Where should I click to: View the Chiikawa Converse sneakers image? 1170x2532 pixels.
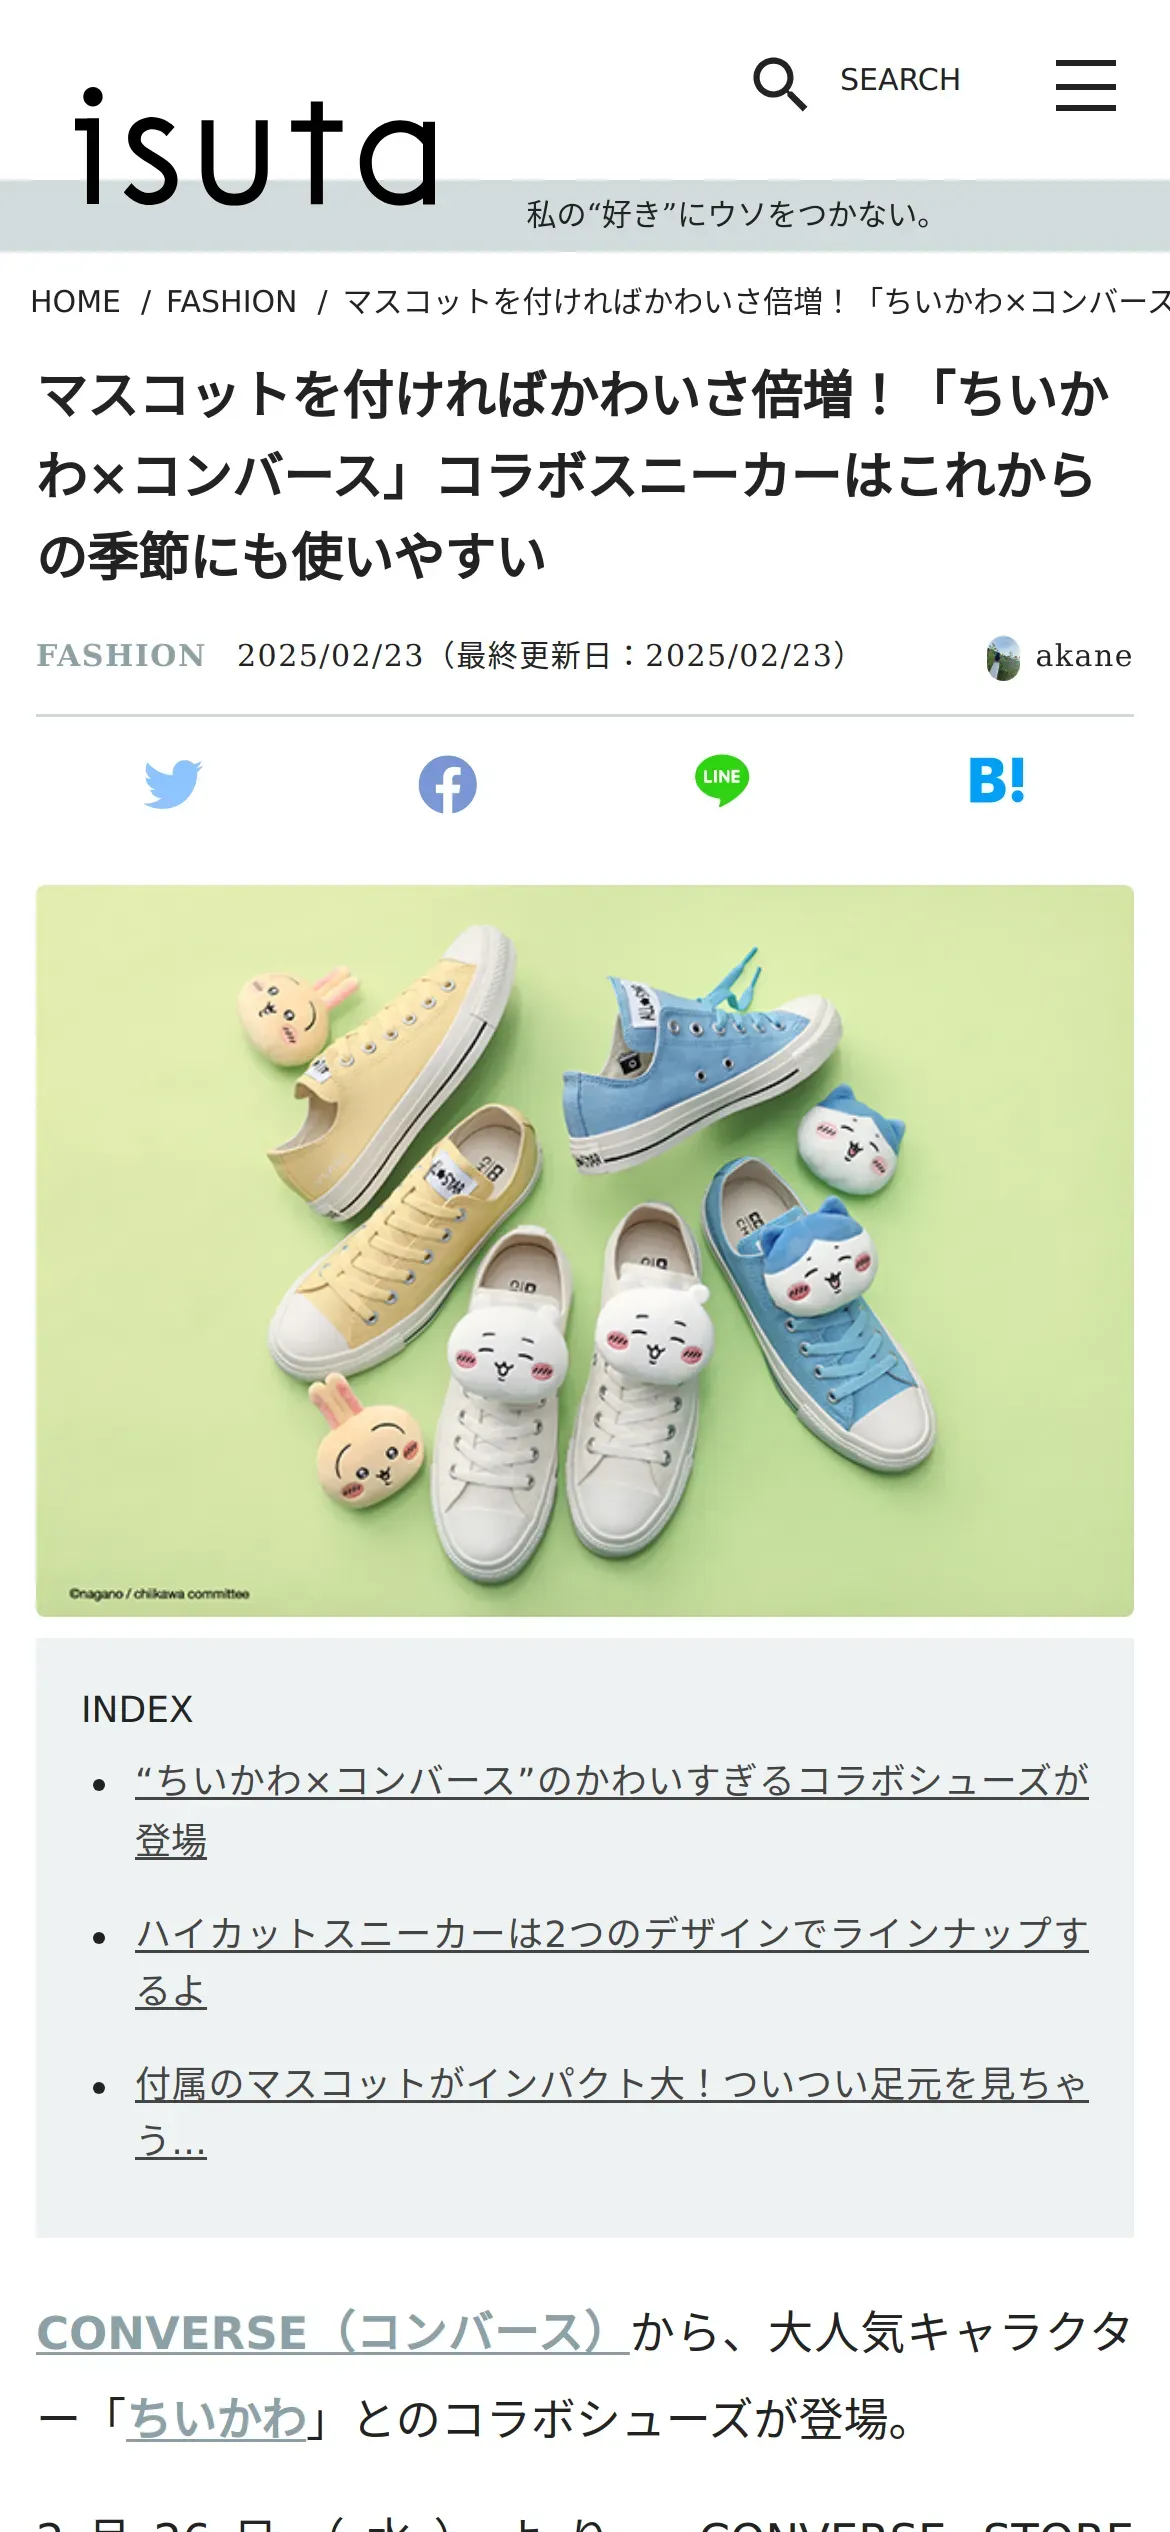[585, 1250]
